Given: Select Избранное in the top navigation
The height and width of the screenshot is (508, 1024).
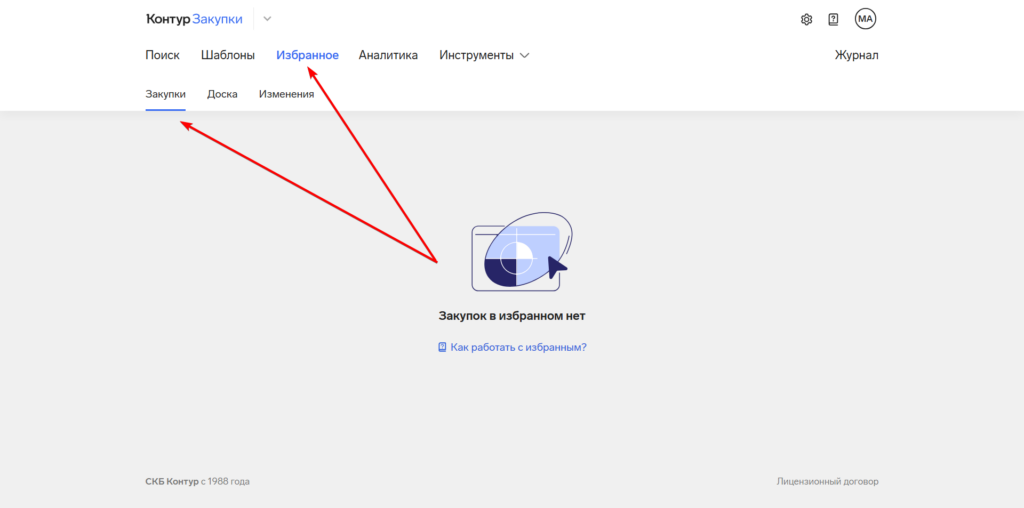Looking at the screenshot, I should (307, 55).
